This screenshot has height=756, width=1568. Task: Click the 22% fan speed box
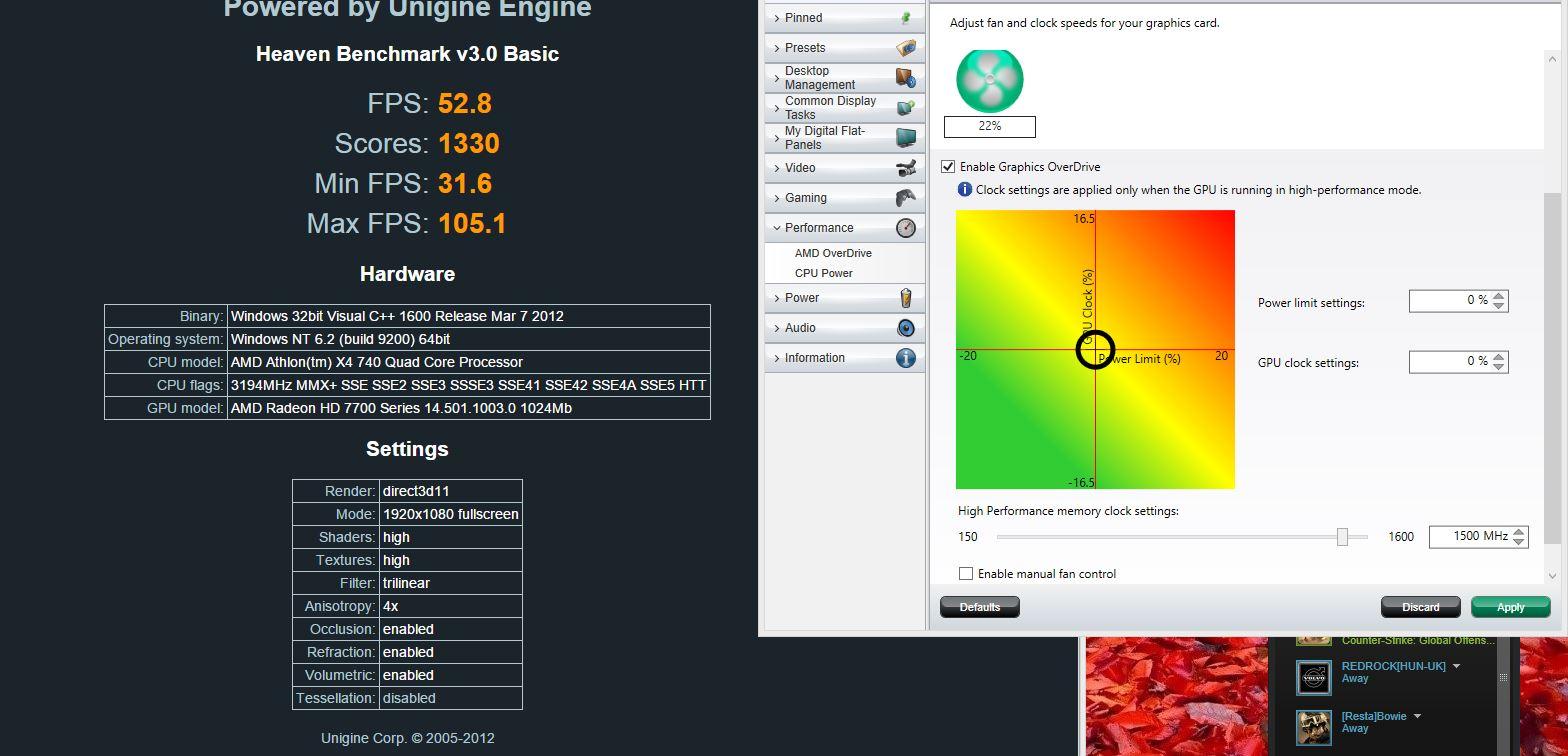[990, 126]
